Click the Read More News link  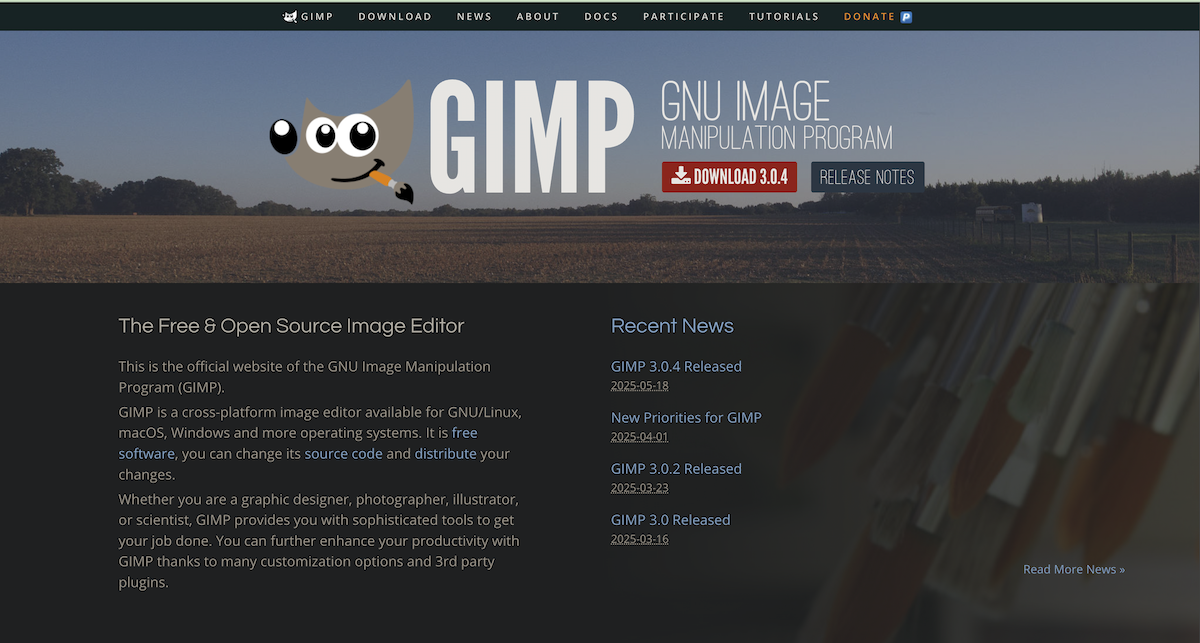click(x=1074, y=569)
